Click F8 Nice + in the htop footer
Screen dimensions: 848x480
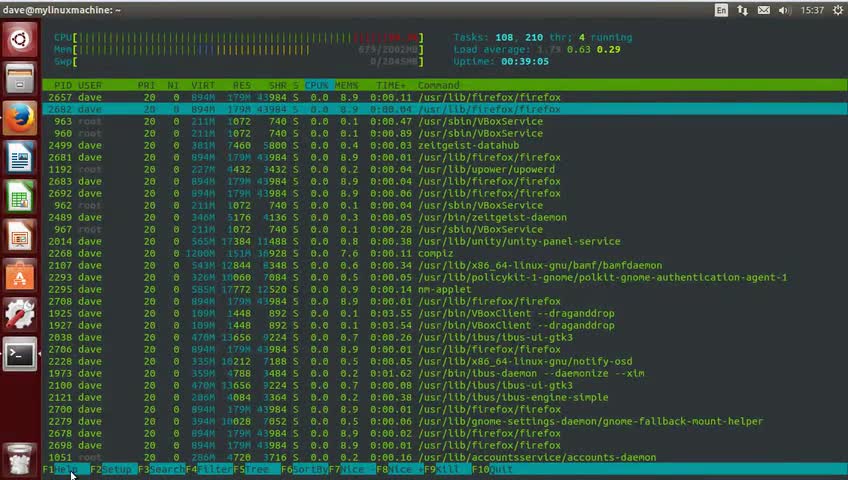click(400, 469)
